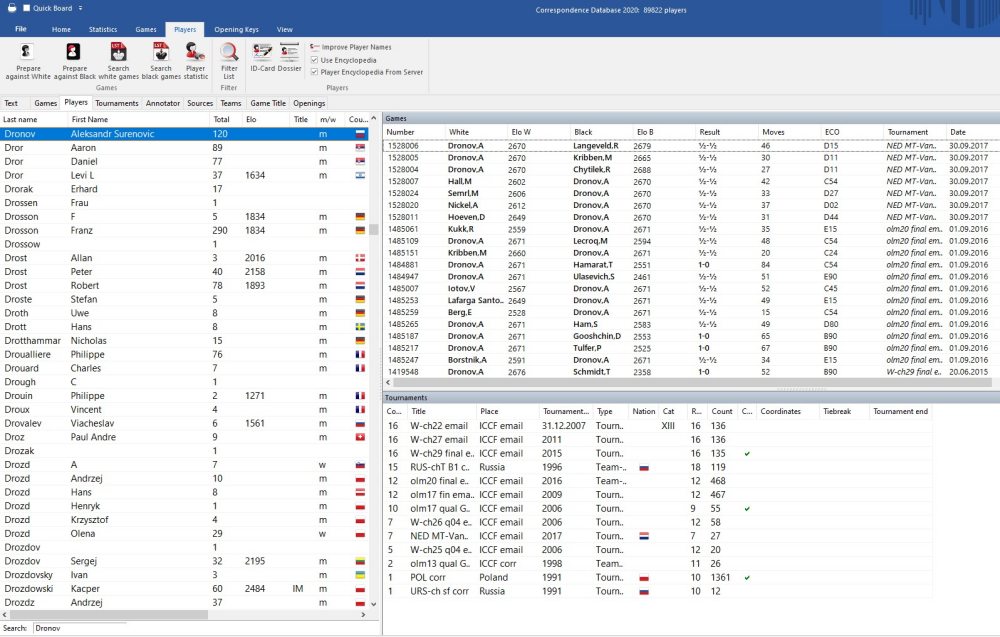Toggle Player Encyclopedia From Server checkbox
The height and width of the screenshot is (637, 1000).
(314, 72)
